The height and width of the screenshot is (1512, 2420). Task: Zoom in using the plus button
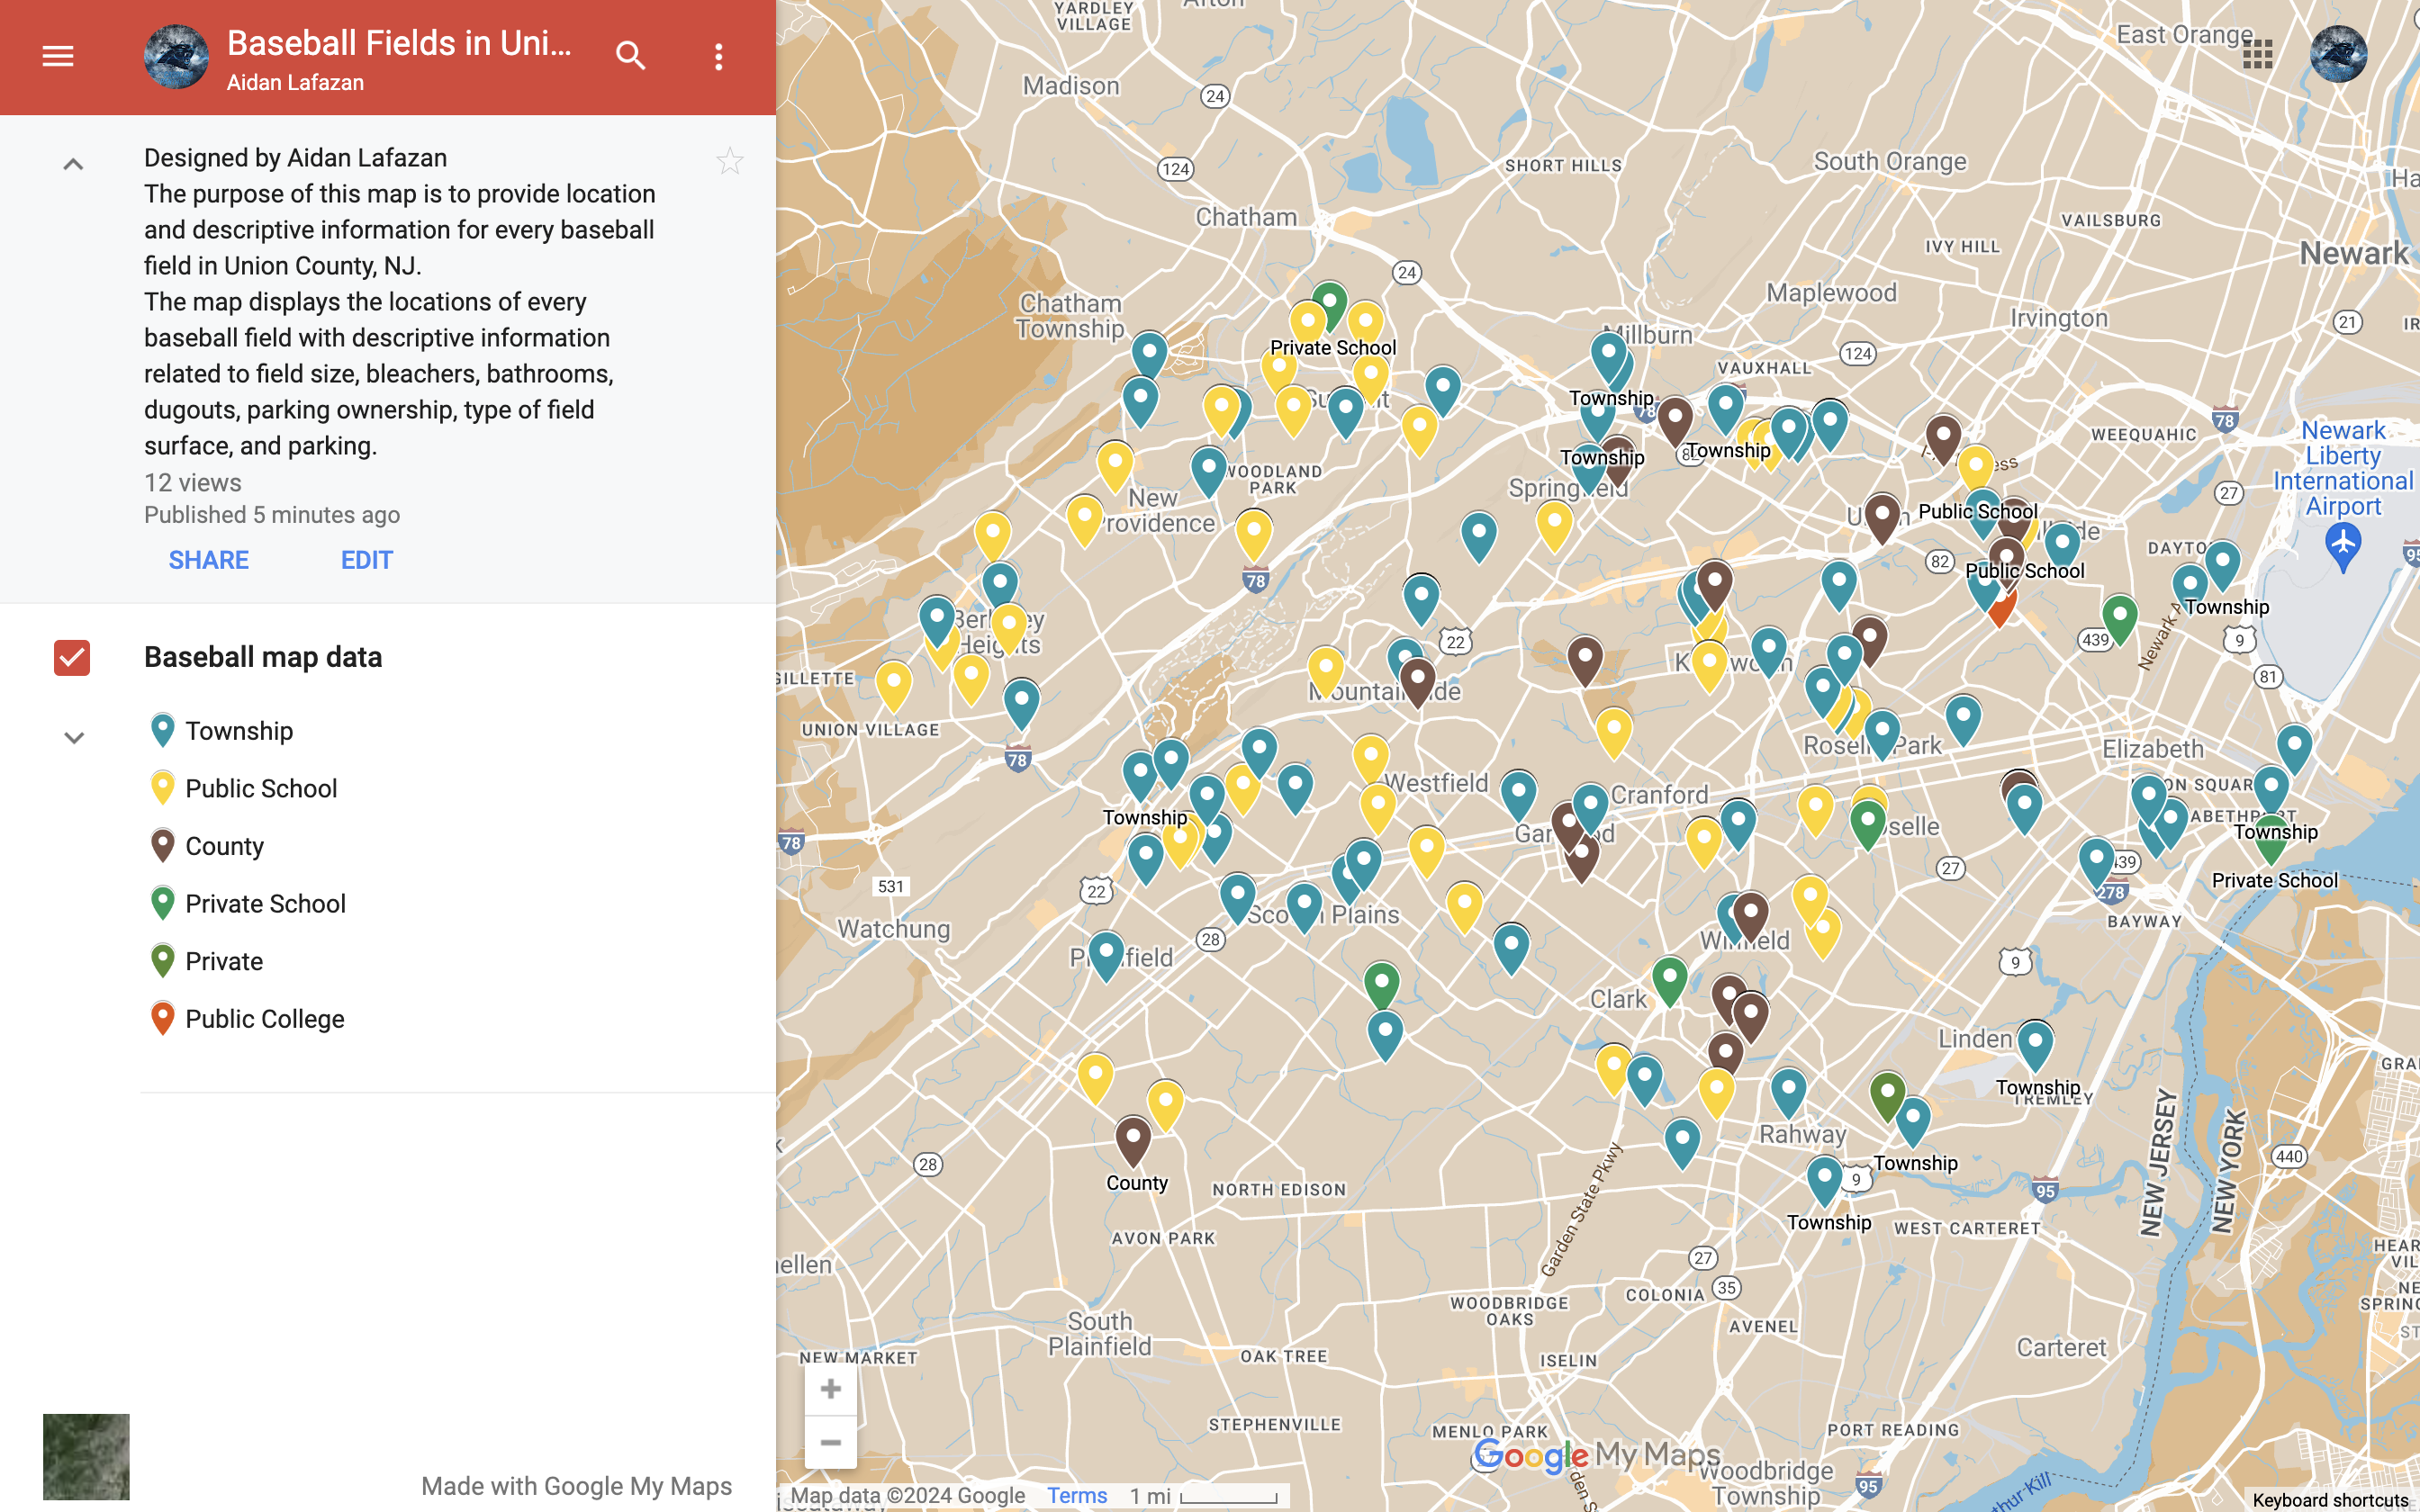point(830,1389)
